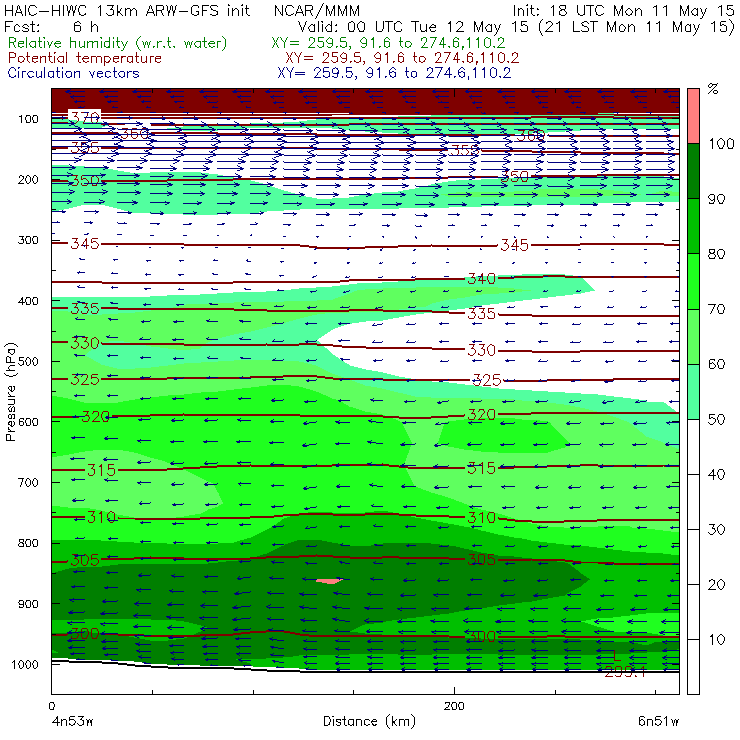Screen dimensions: 740x740
Task: Click the '299.1' minimum value label
Action: pos(625,672)
